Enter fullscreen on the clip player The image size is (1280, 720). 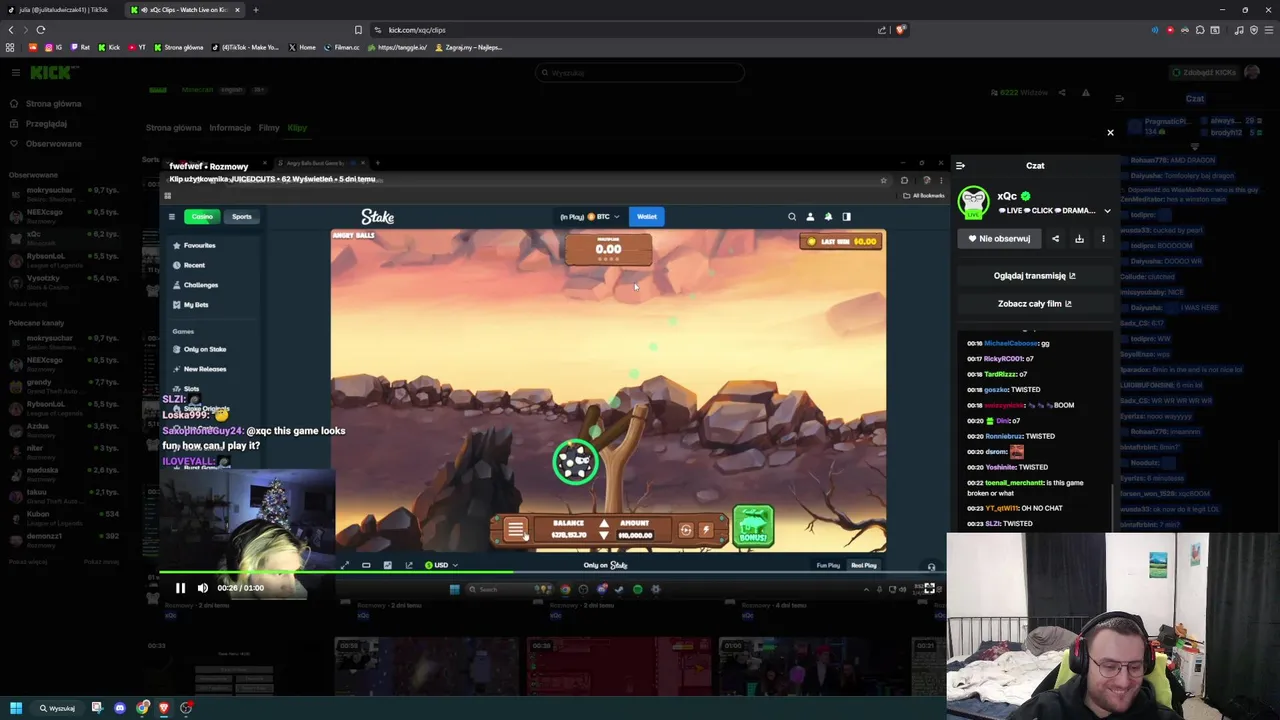[929, 588]
